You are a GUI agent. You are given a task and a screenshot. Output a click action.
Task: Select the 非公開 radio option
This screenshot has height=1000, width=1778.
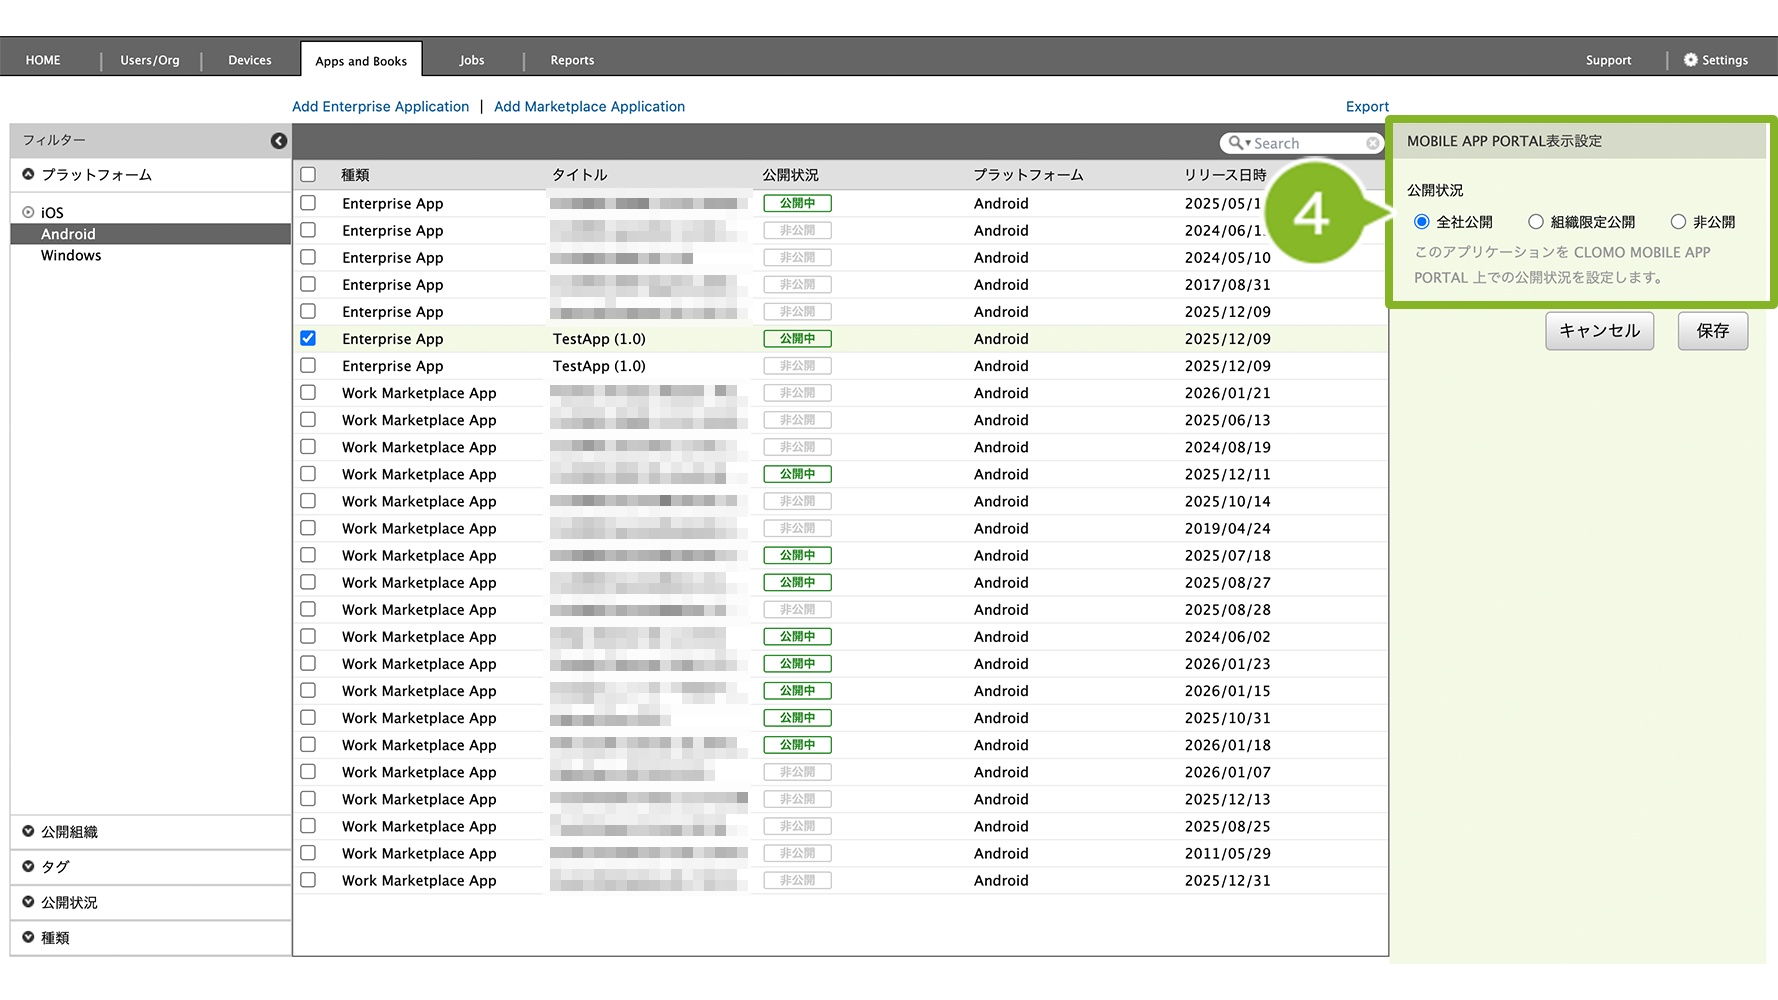(1678, 222)
